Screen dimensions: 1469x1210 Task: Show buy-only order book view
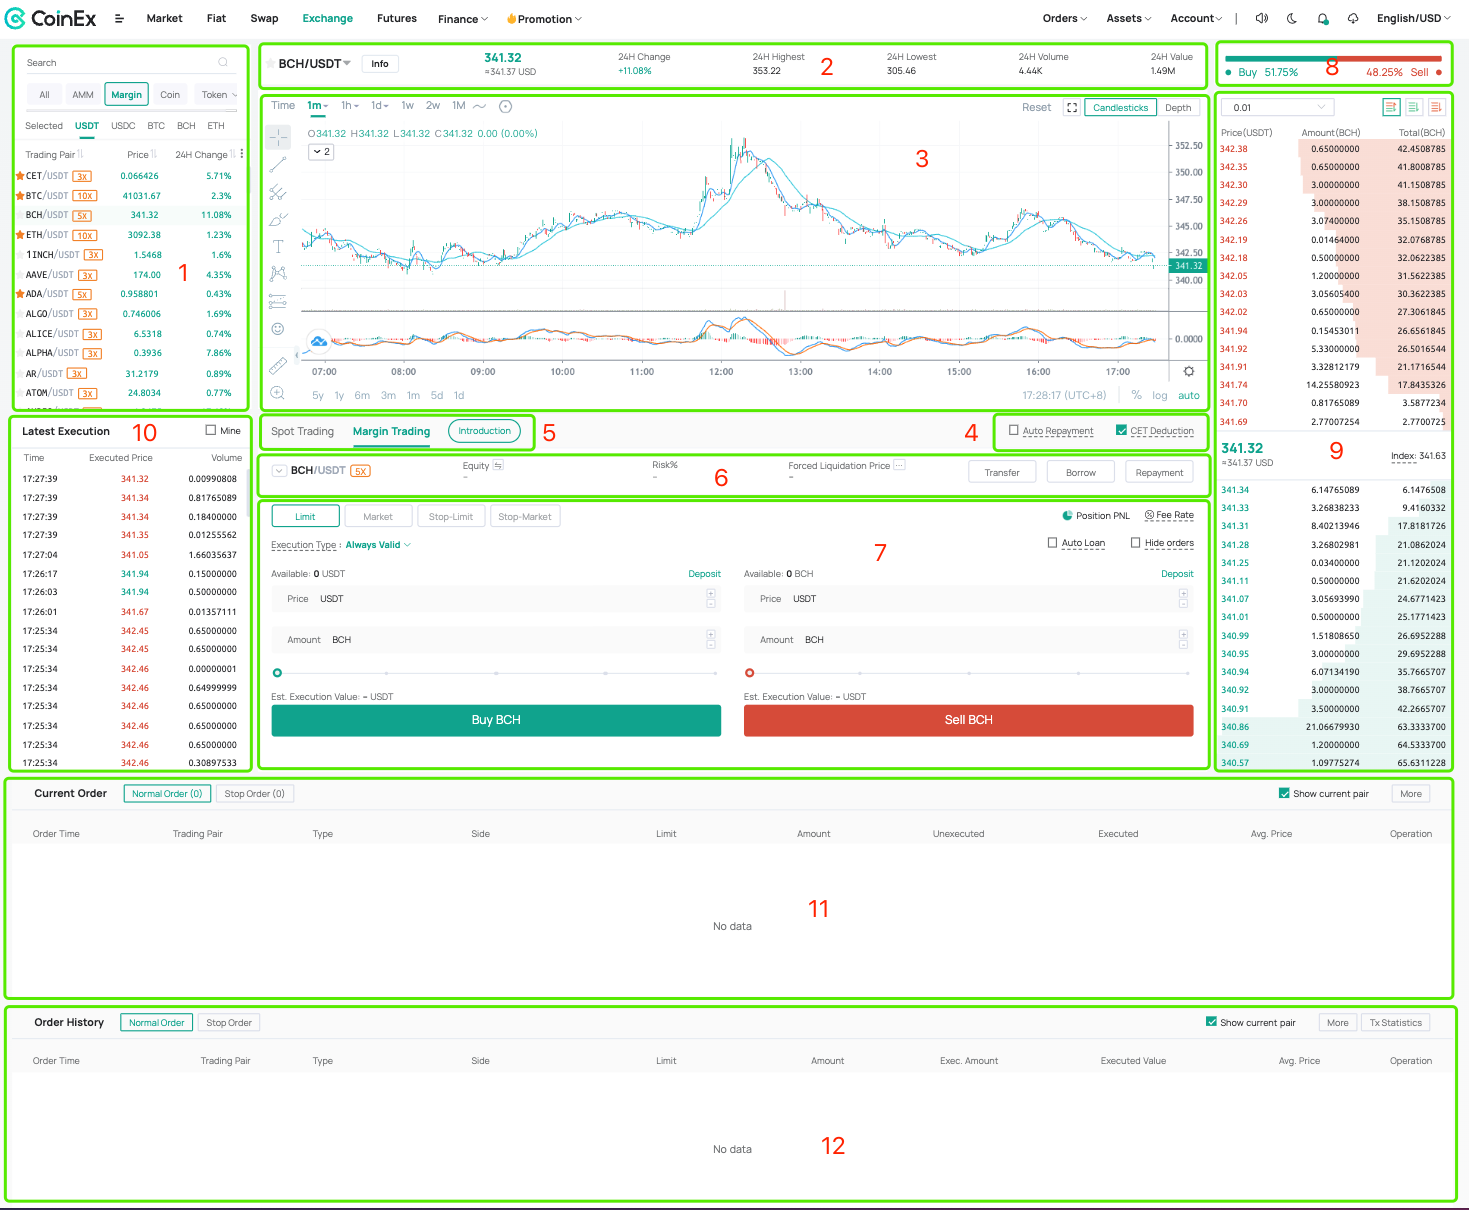[x=1414, y=107]
